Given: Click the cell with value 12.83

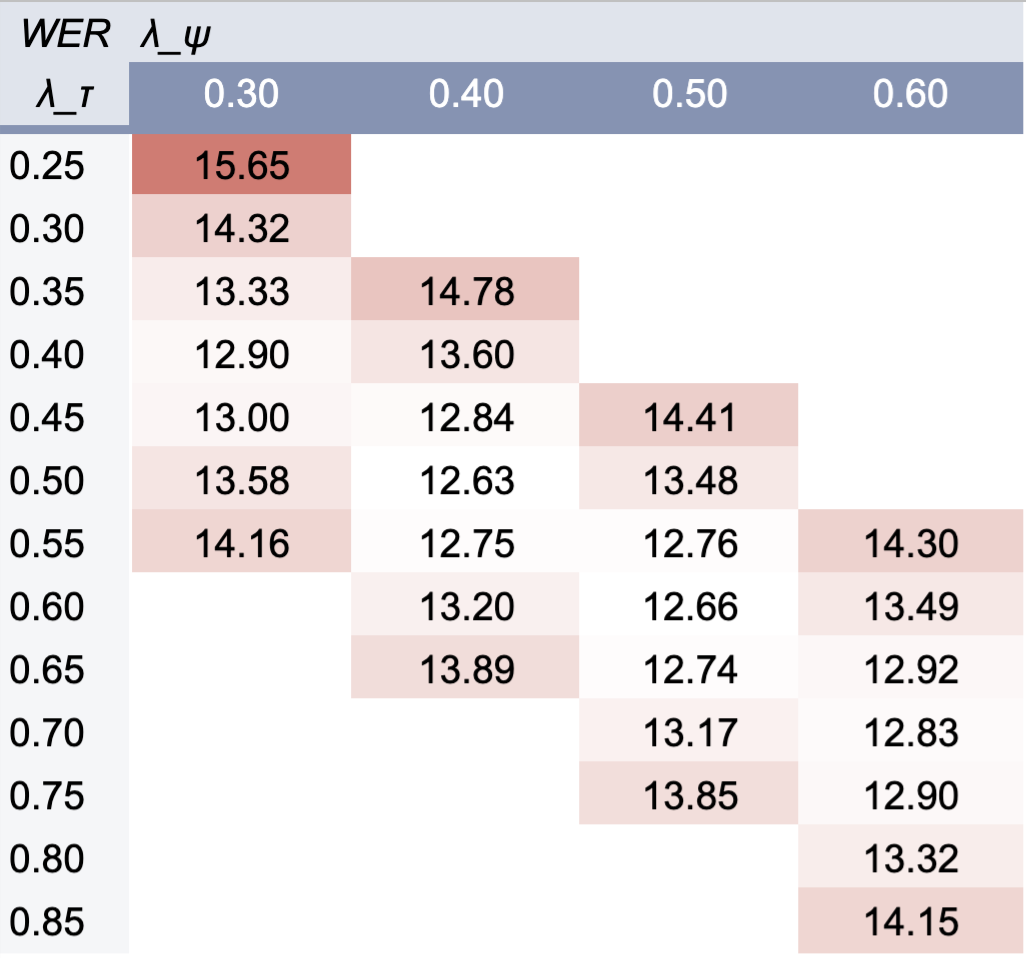Looking at the screenshot, I should coord(910,732).
